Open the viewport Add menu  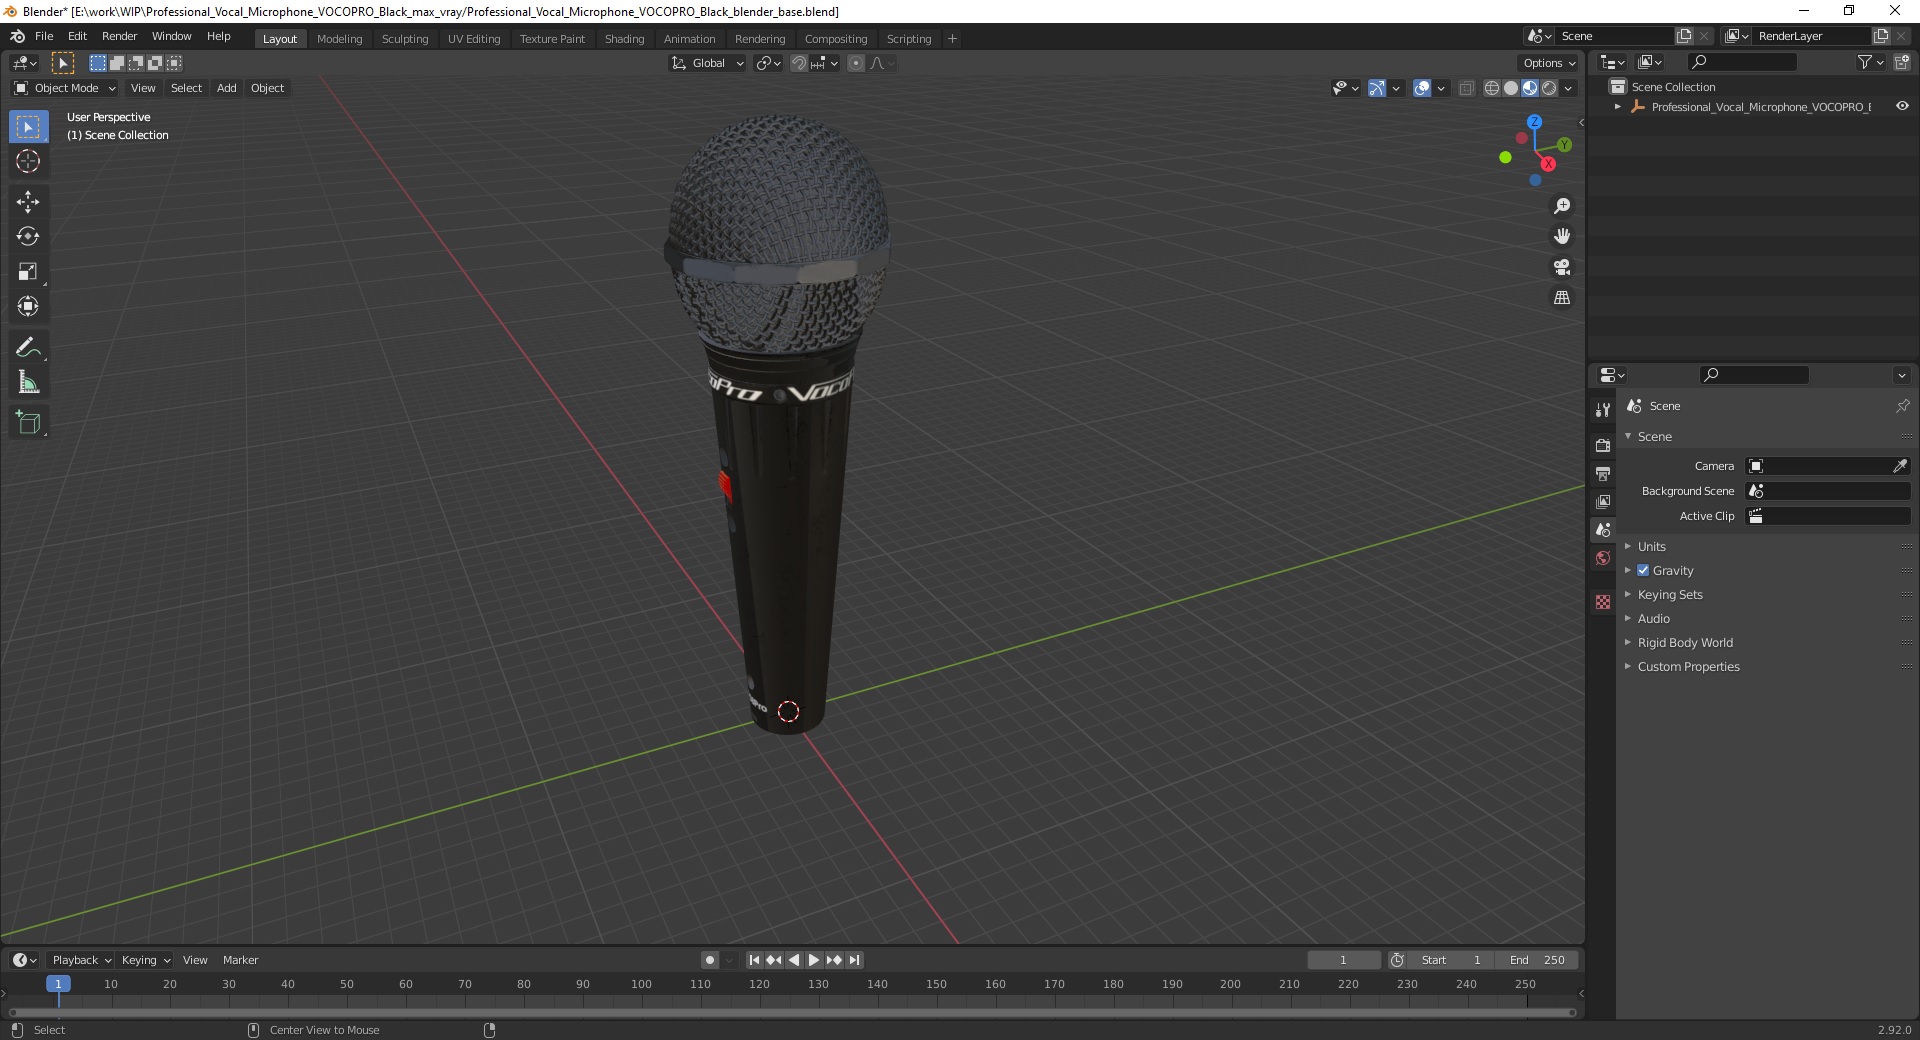(x=227, y=88)
